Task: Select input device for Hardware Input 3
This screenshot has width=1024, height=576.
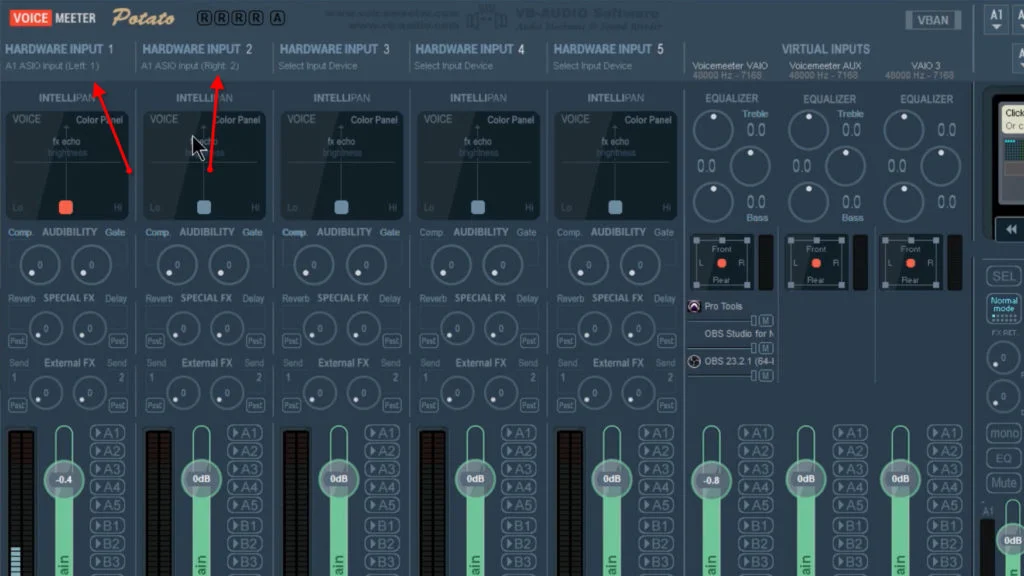Action: coord(317,66)
